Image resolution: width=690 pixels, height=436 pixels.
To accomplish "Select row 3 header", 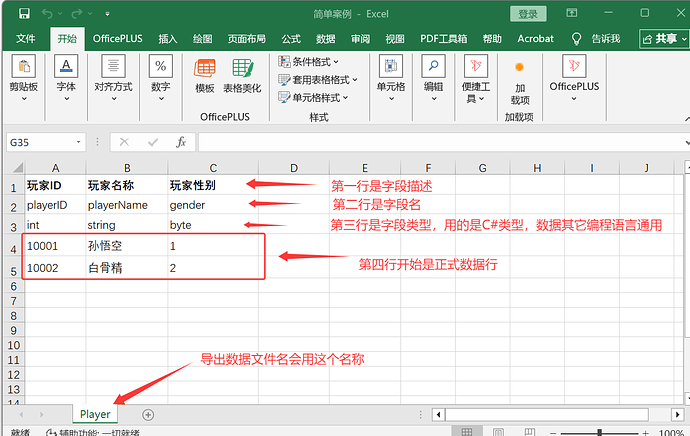I will [x=14, y=226].
